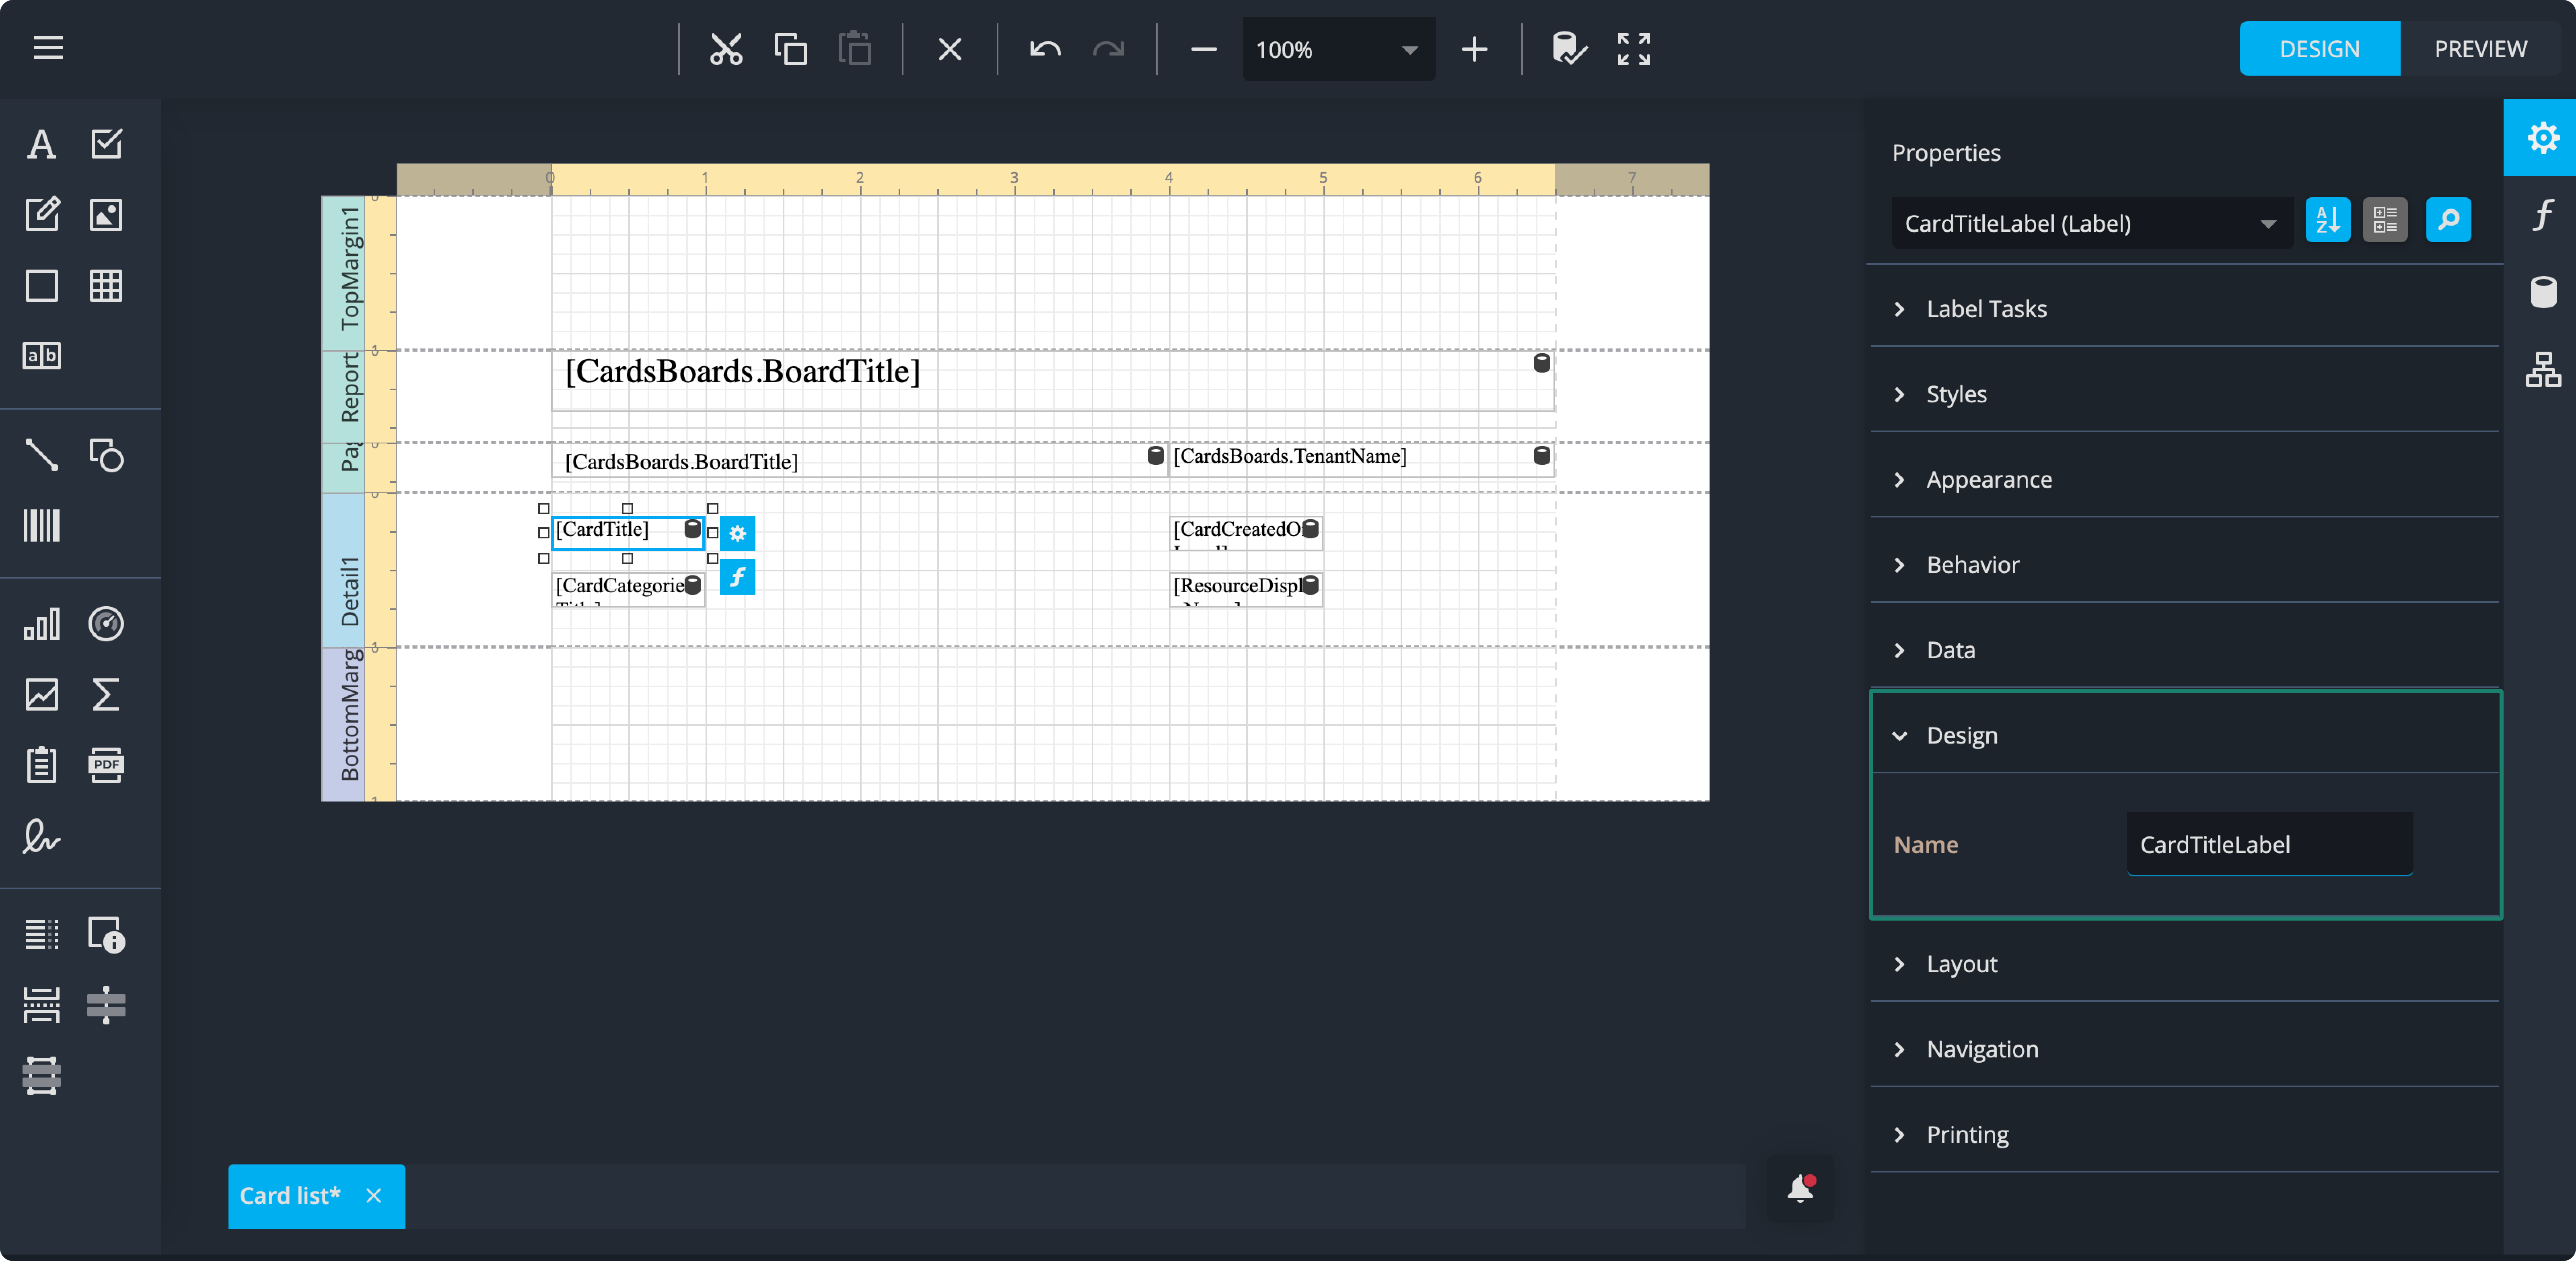Select the Check Box control tool
2576x1261 pixels.
[106, 144]
